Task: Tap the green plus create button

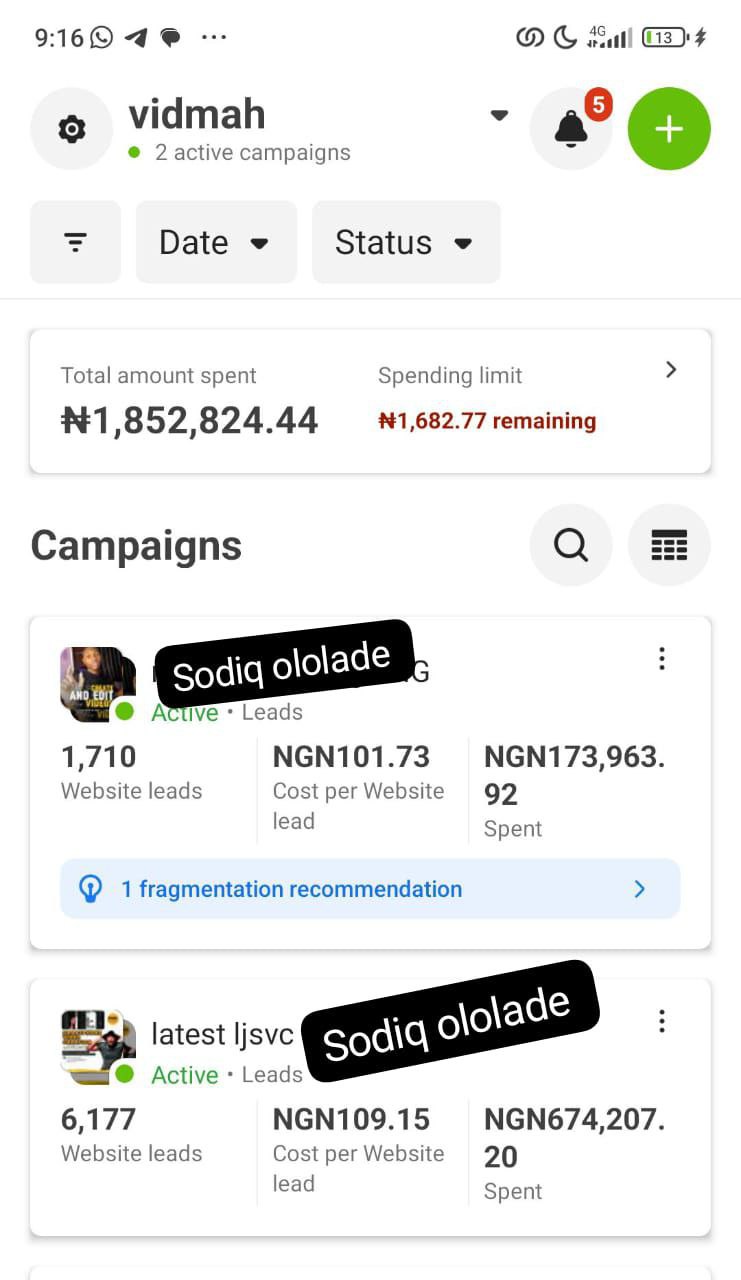Action: [669, 129]
